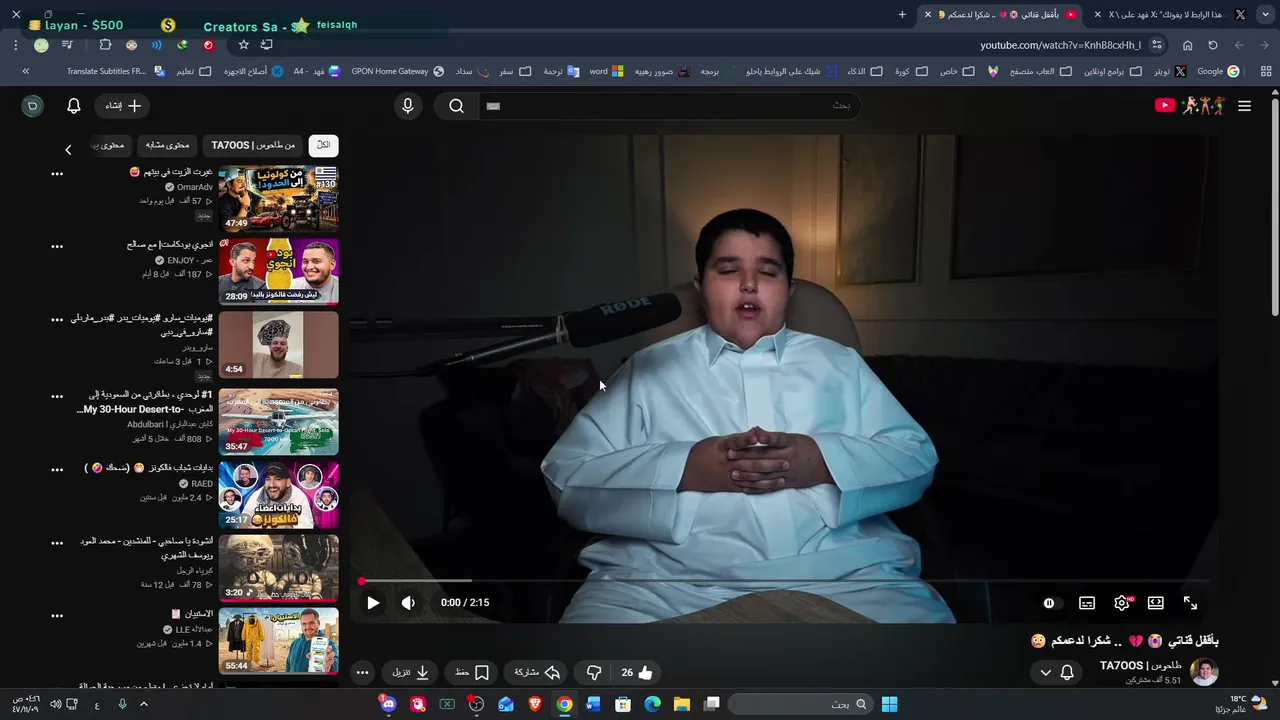Open browser extensions puzzle icon
This screenshot has width=1280, height=720.
(105, 45)
